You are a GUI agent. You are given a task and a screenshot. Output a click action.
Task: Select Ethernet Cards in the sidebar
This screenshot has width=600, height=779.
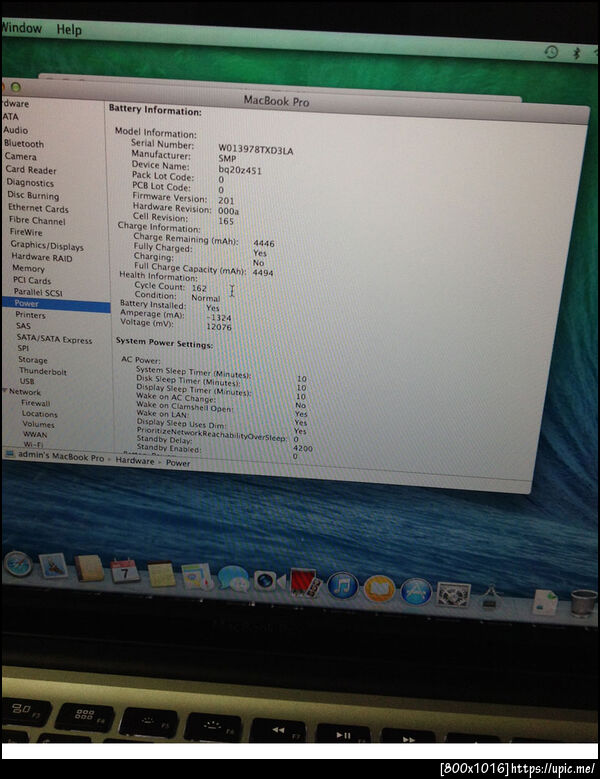pos(38,209)
